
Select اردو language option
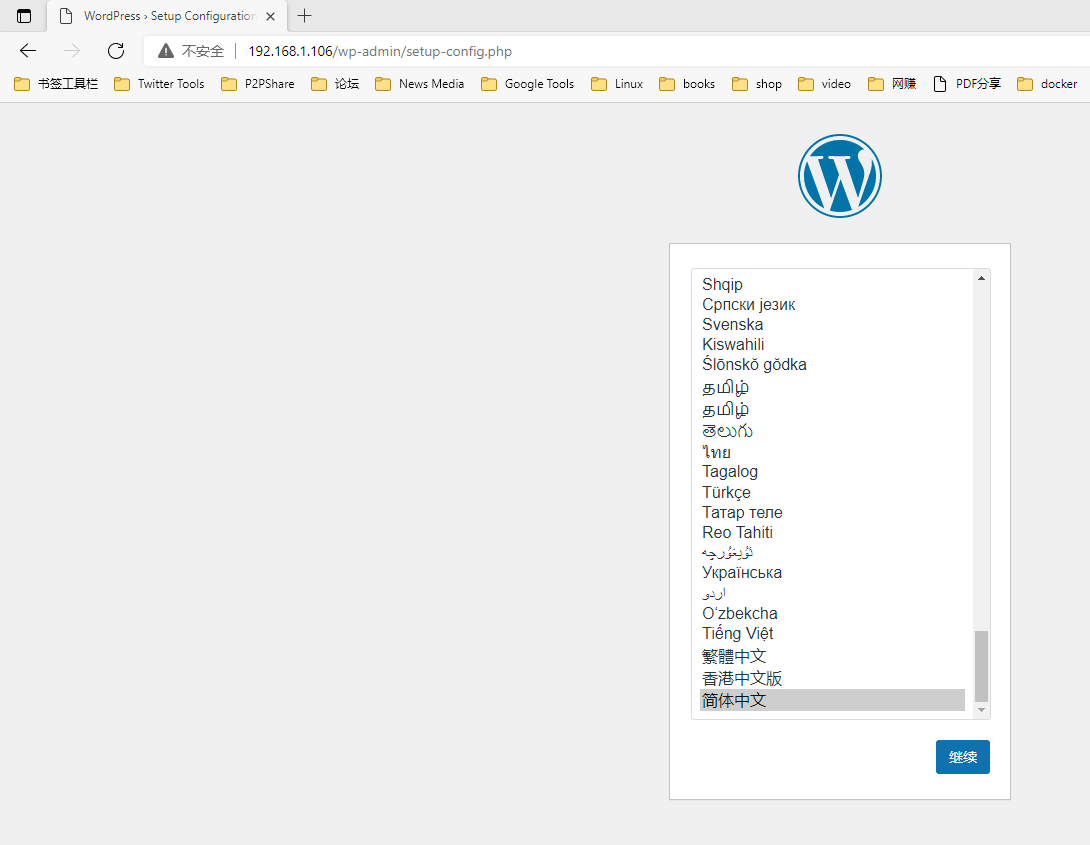click(x=832, y=593)
